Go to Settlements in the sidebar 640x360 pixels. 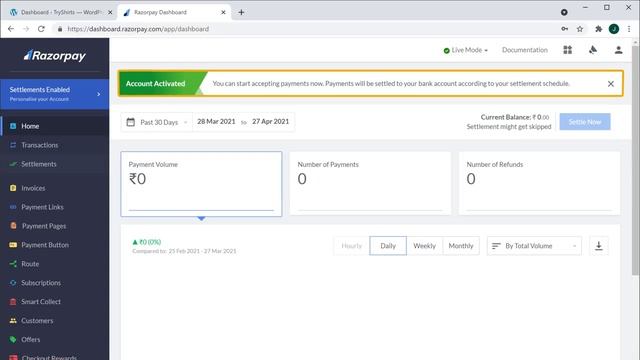coord(55,164)
